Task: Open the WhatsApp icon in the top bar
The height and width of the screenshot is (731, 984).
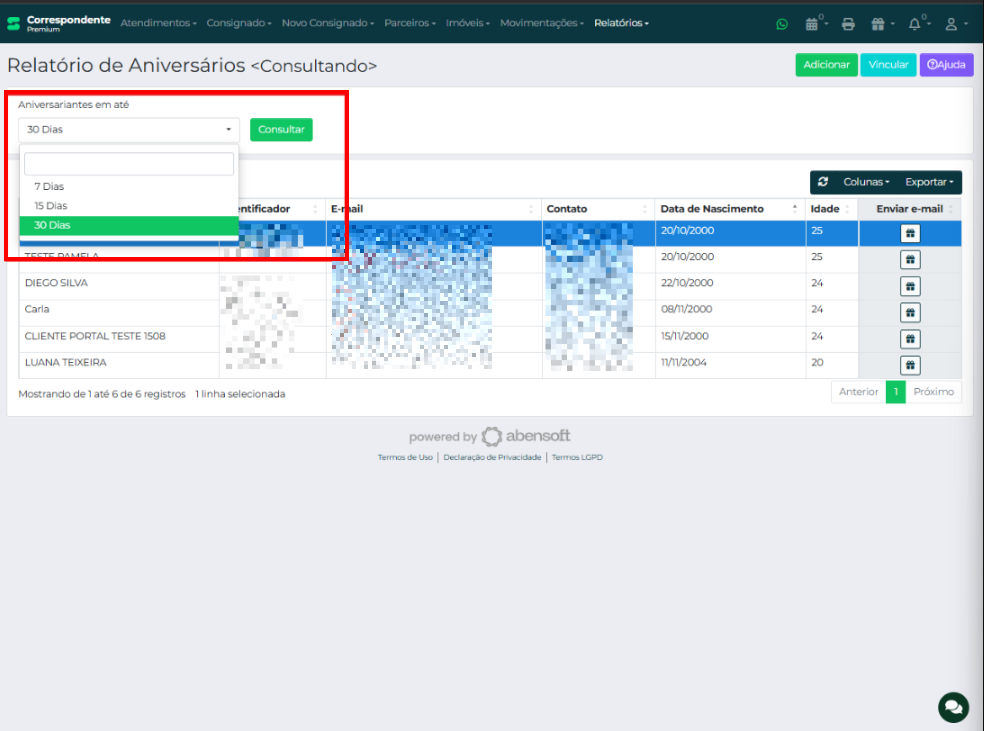Action: [x=782, y=24]
